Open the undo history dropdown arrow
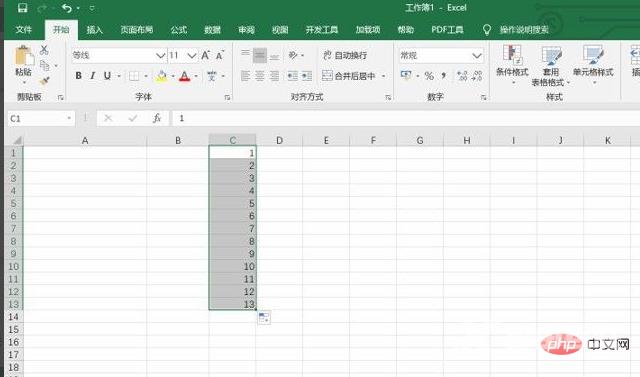Image resolution: width=640 pixels, height=377 pixels. tap(78, 8)
